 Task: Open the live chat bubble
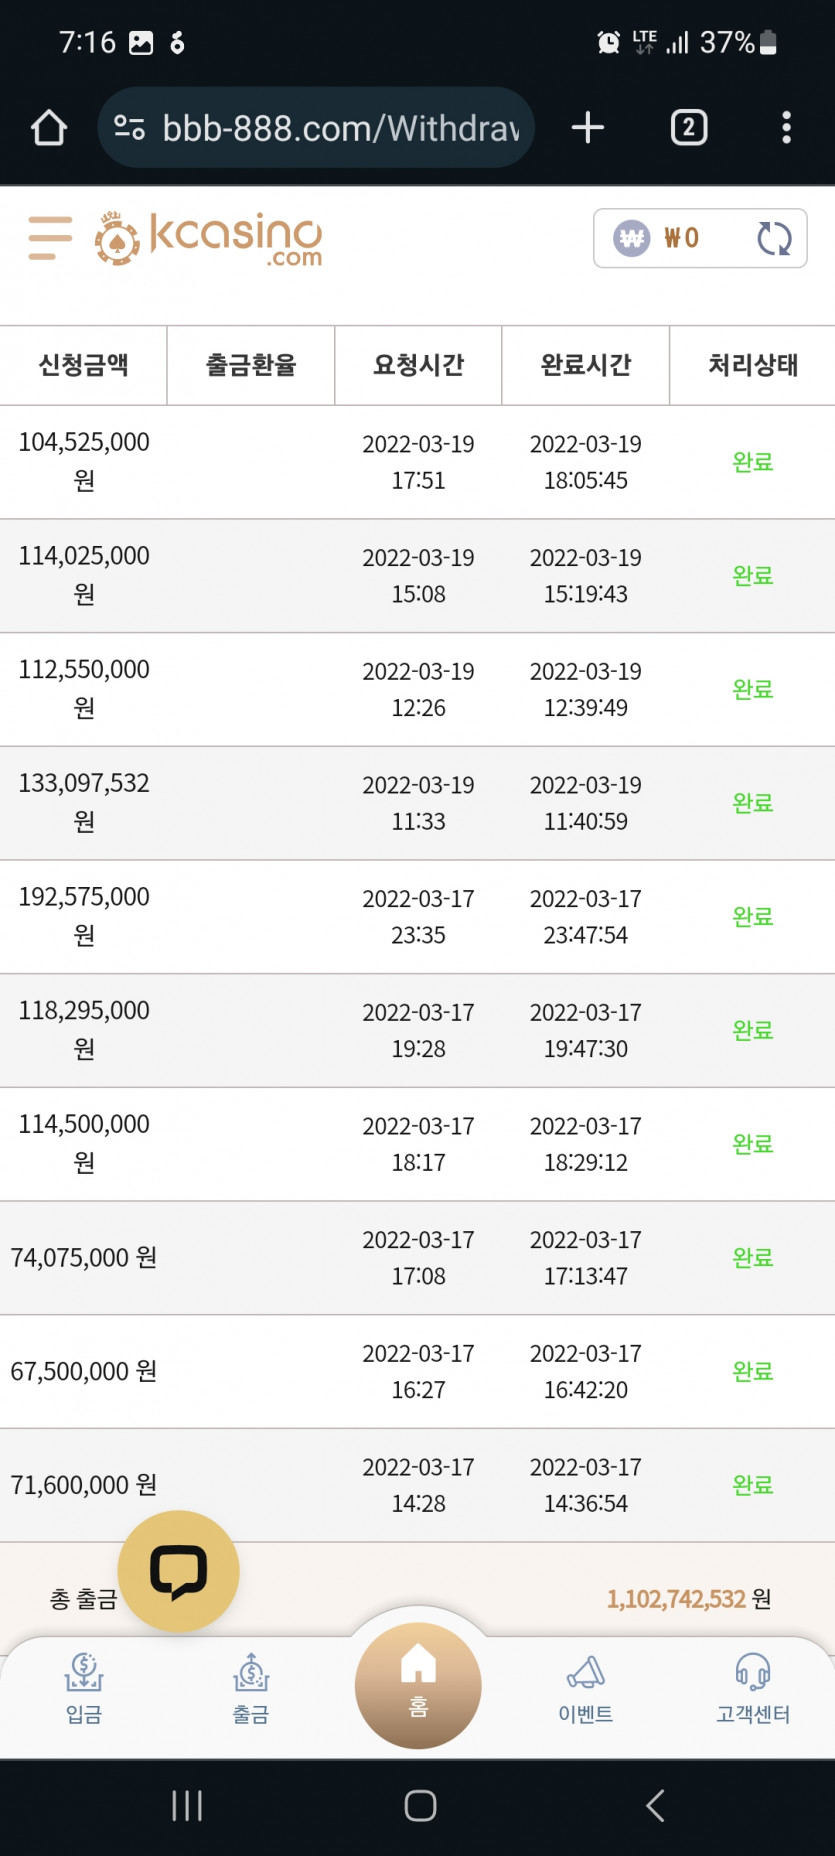pyautogui.click(x=178, y=1571)
